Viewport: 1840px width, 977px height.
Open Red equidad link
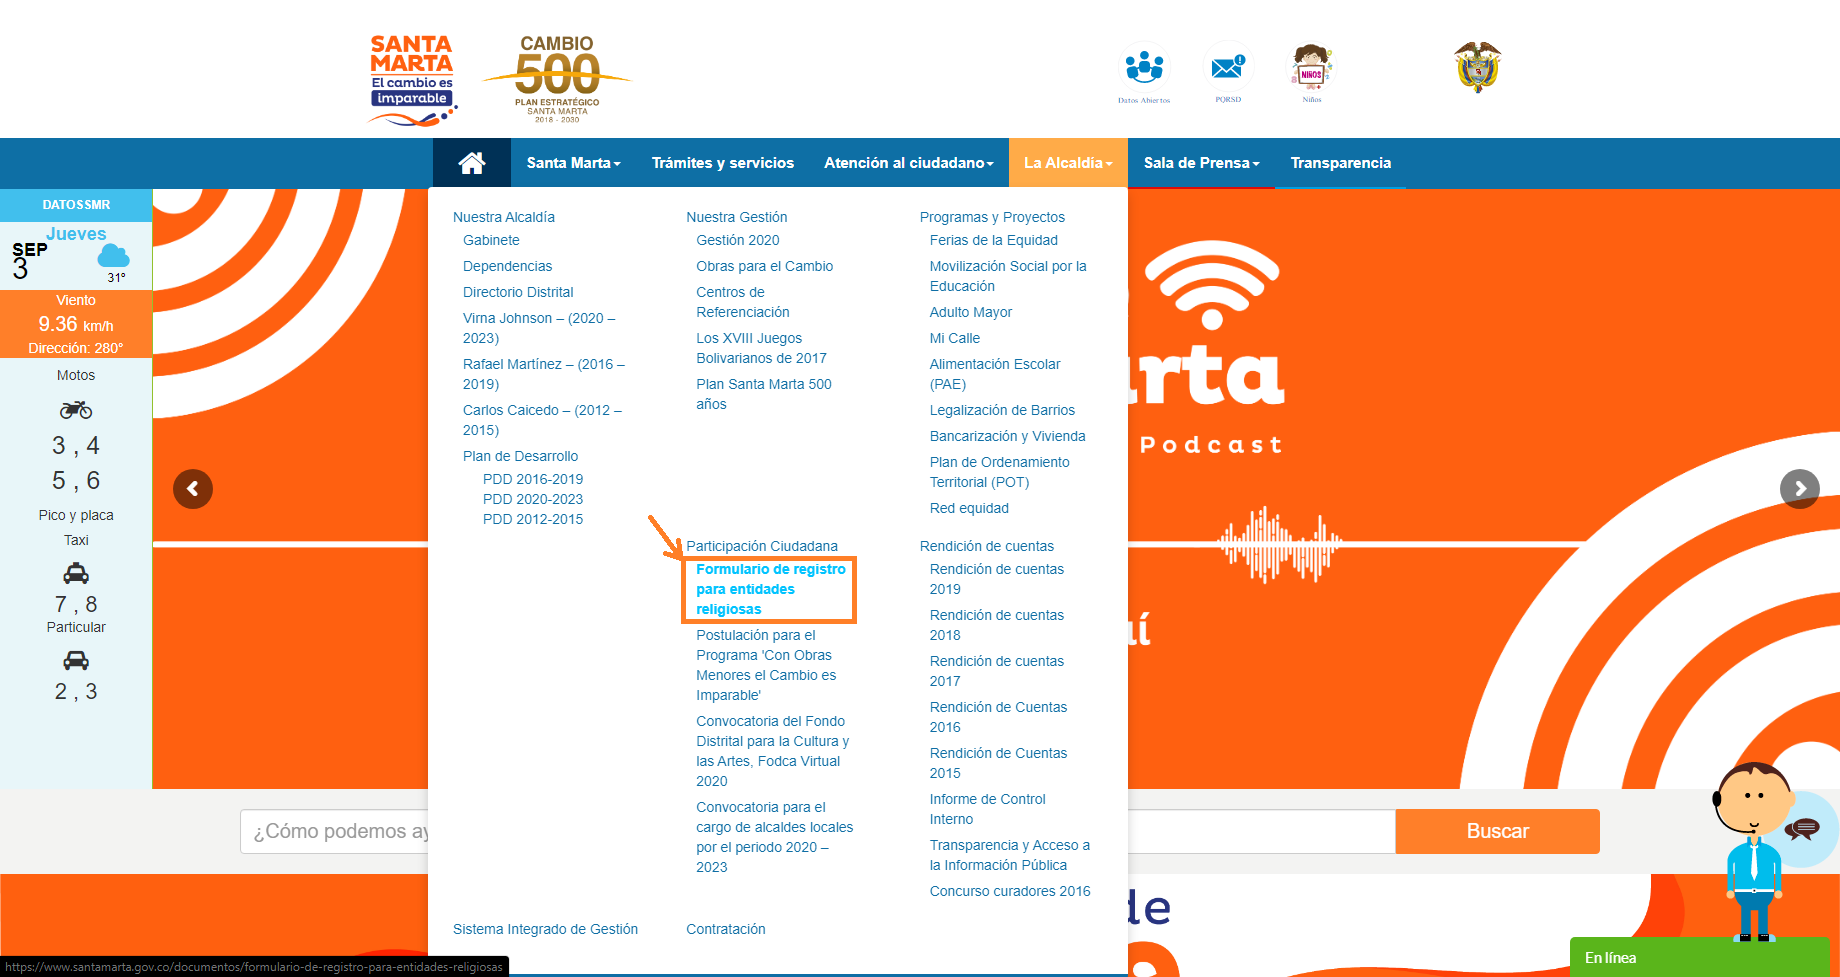click(x=969, y=508)
